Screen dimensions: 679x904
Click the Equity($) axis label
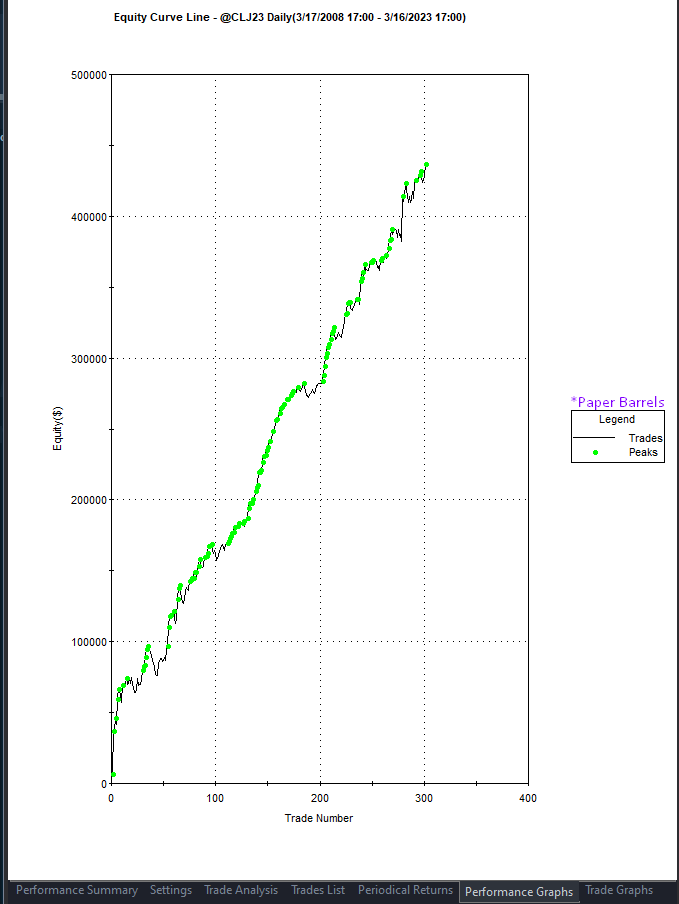57,428
